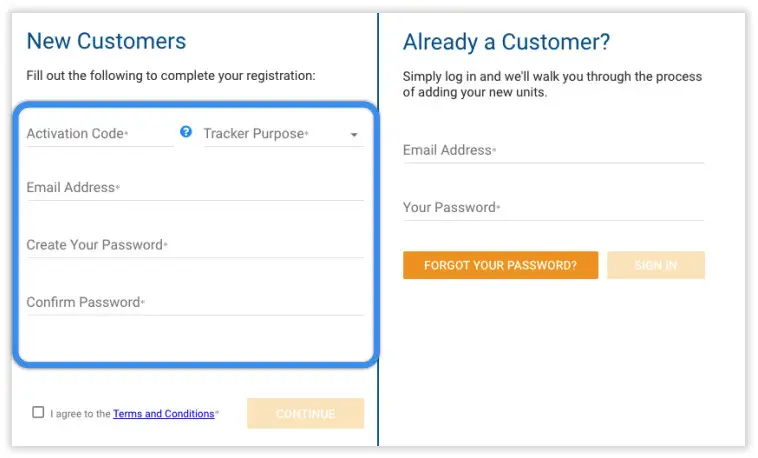Click the 'Fill out the following' instruction text
758x458 pixels.
click(x=170, y=76)
